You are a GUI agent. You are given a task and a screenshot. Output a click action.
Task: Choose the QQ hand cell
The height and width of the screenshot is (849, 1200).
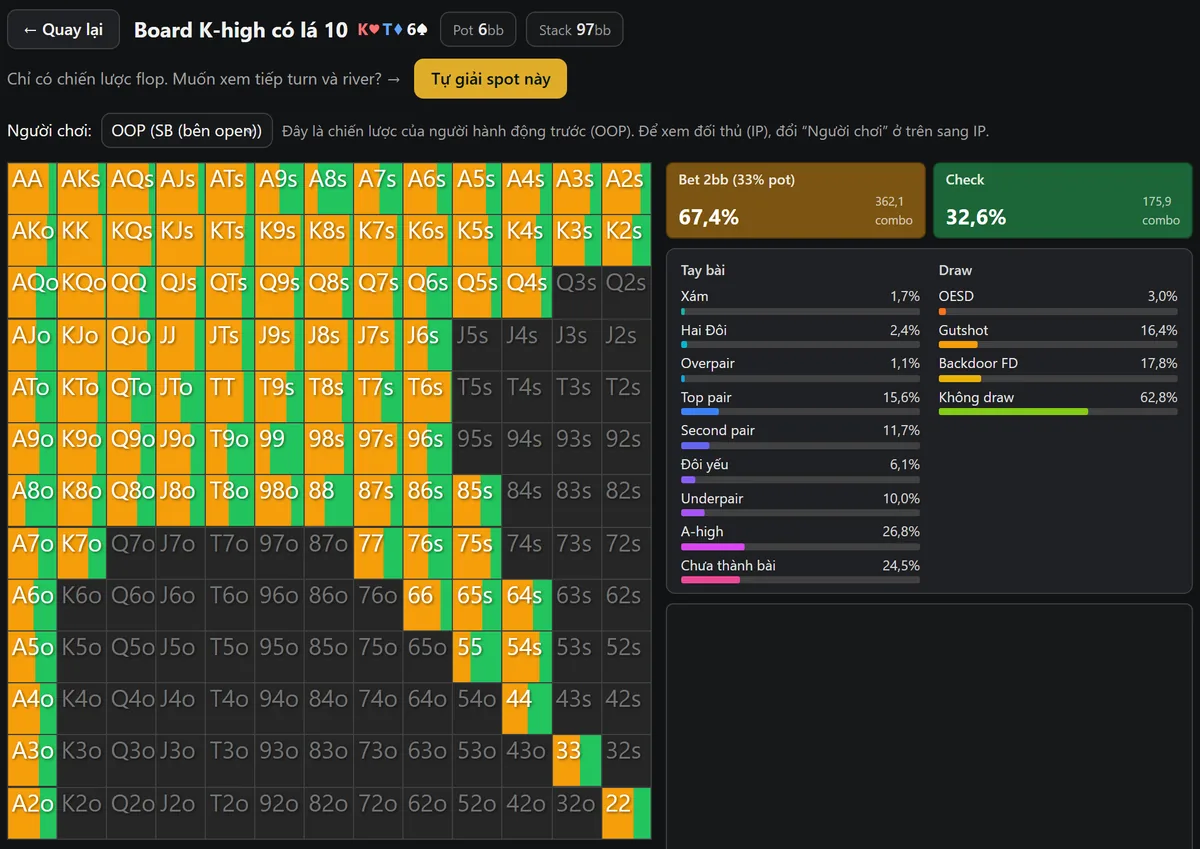coord(131,293)
